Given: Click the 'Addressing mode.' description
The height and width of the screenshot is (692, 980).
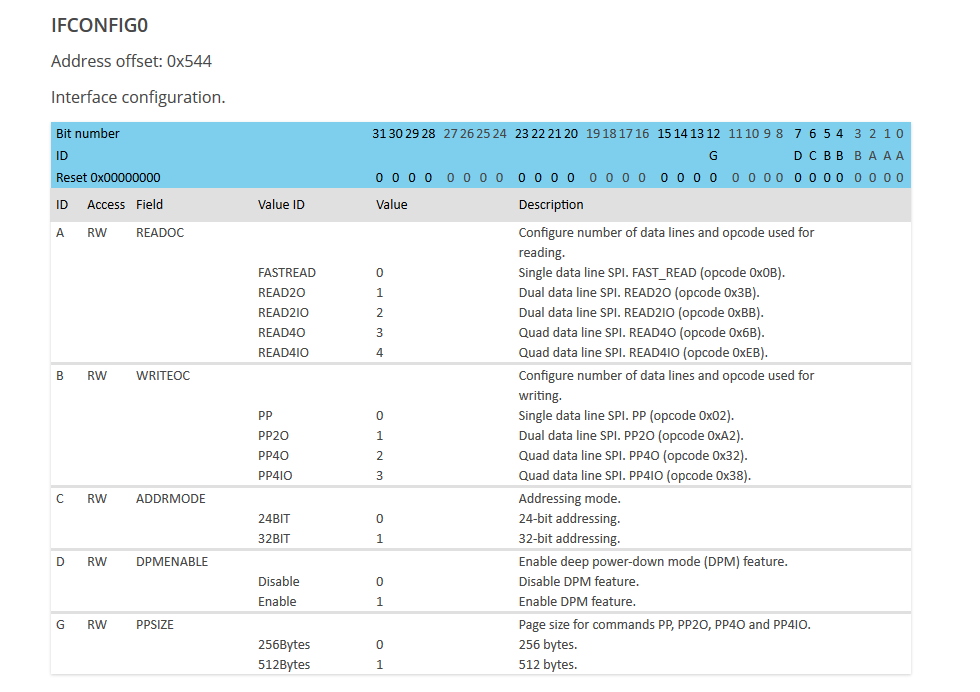Looking at the screenshot, I should tap(569, 499).
